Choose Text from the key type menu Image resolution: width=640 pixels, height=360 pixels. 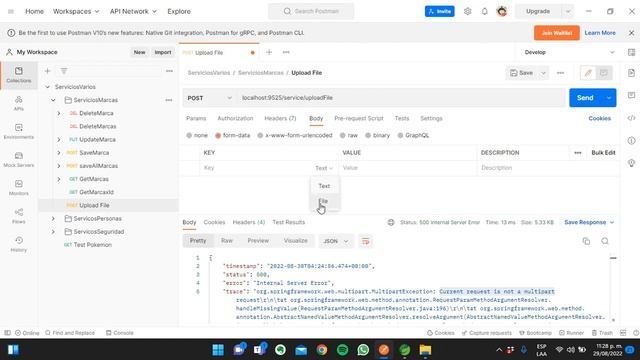[x=324, y=186]
